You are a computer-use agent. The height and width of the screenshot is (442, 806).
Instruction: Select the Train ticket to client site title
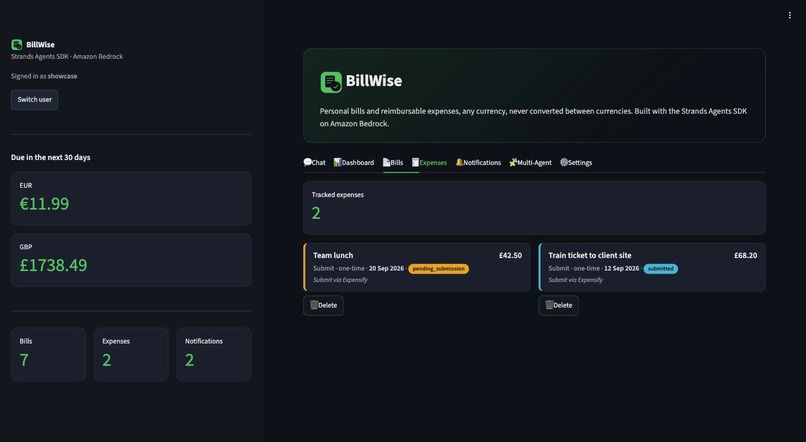pos(590,255)
